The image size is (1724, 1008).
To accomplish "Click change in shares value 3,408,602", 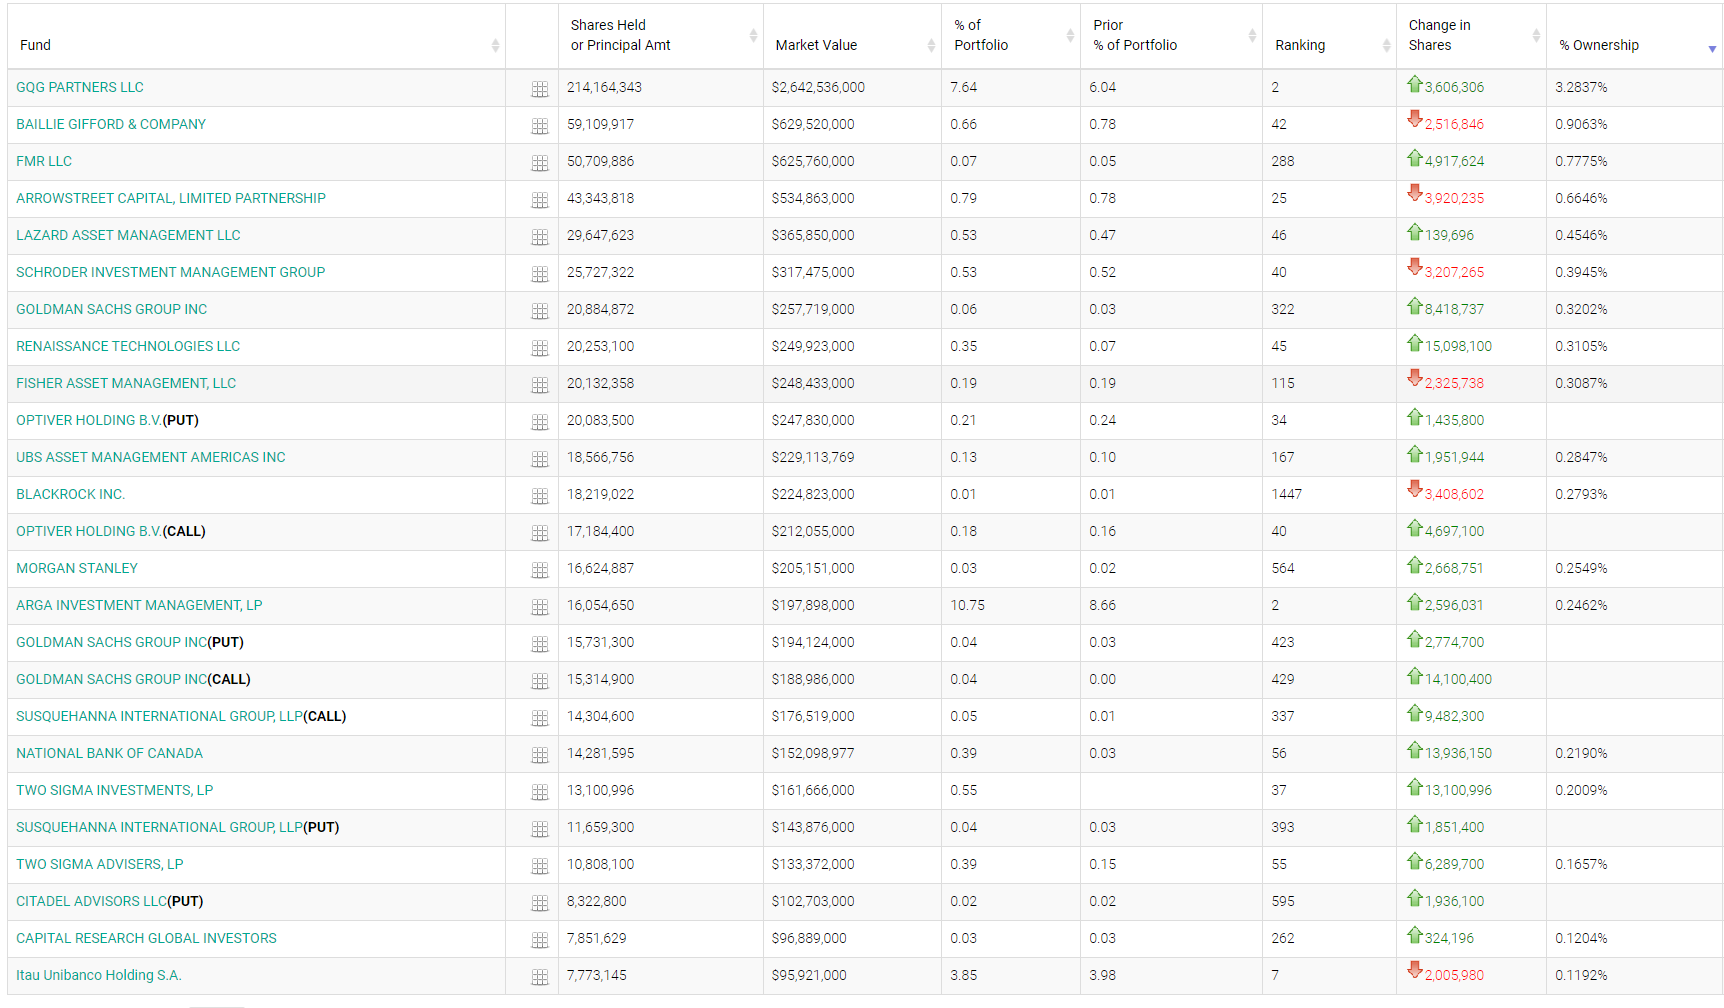I will coord(1454,494).
